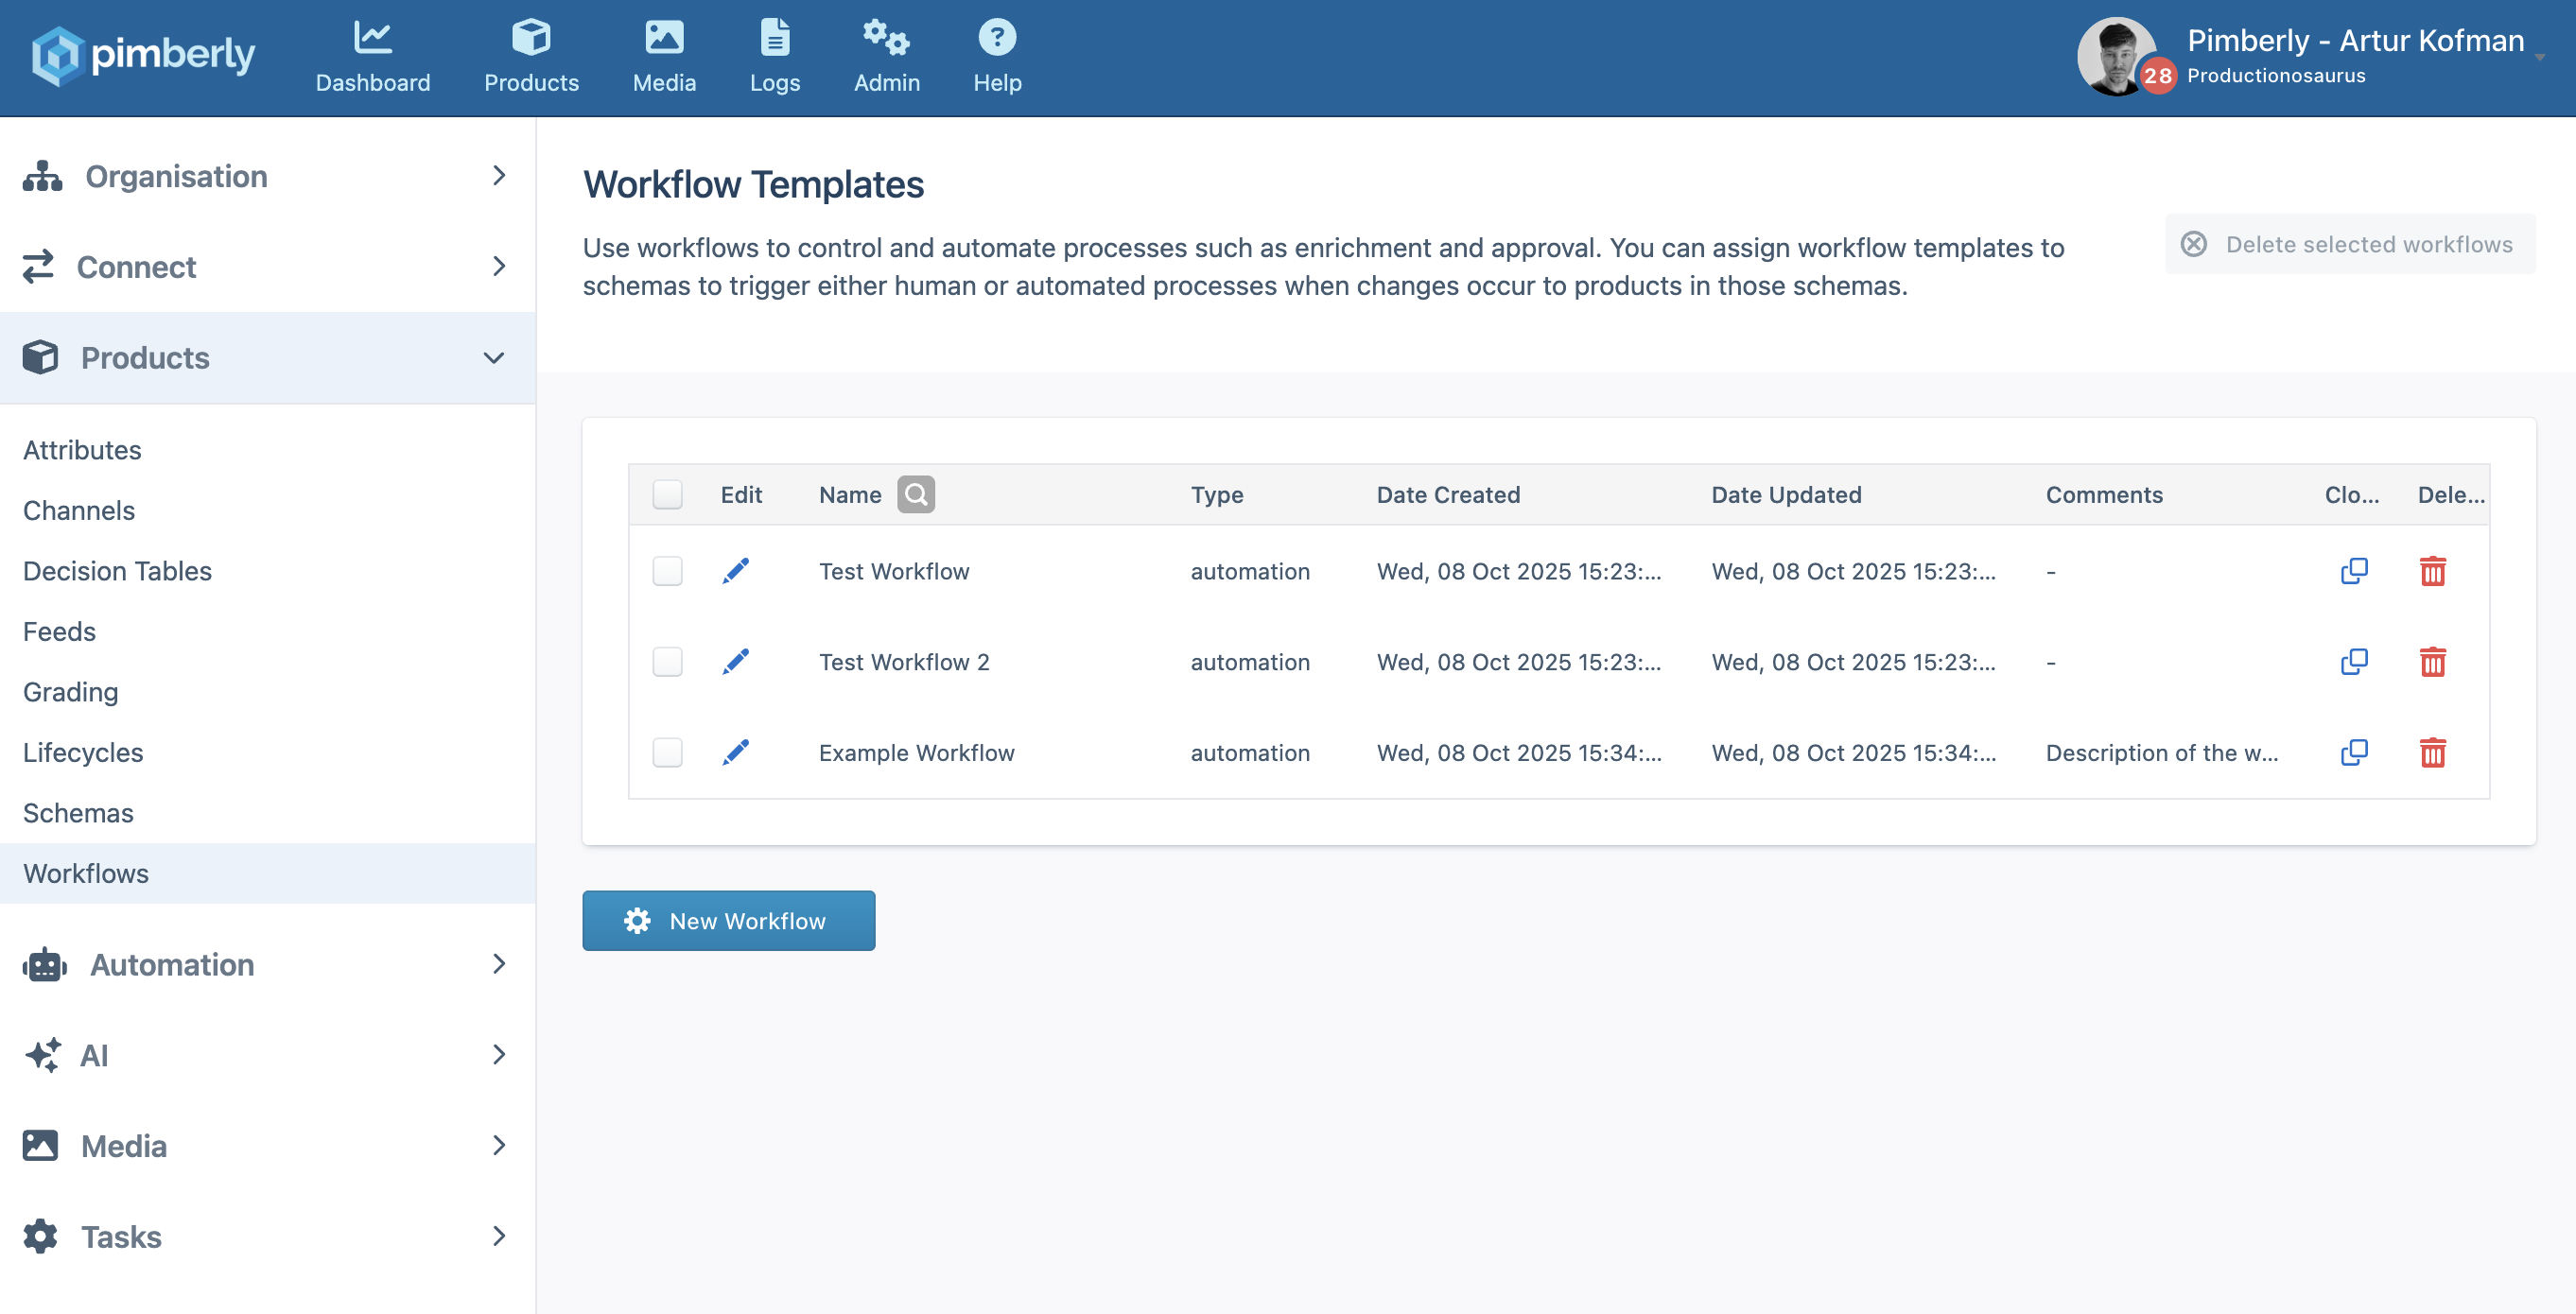Delete Example Workflow using the trash icon
Screen dimensions: 2576x1314
pos(2432,752)
